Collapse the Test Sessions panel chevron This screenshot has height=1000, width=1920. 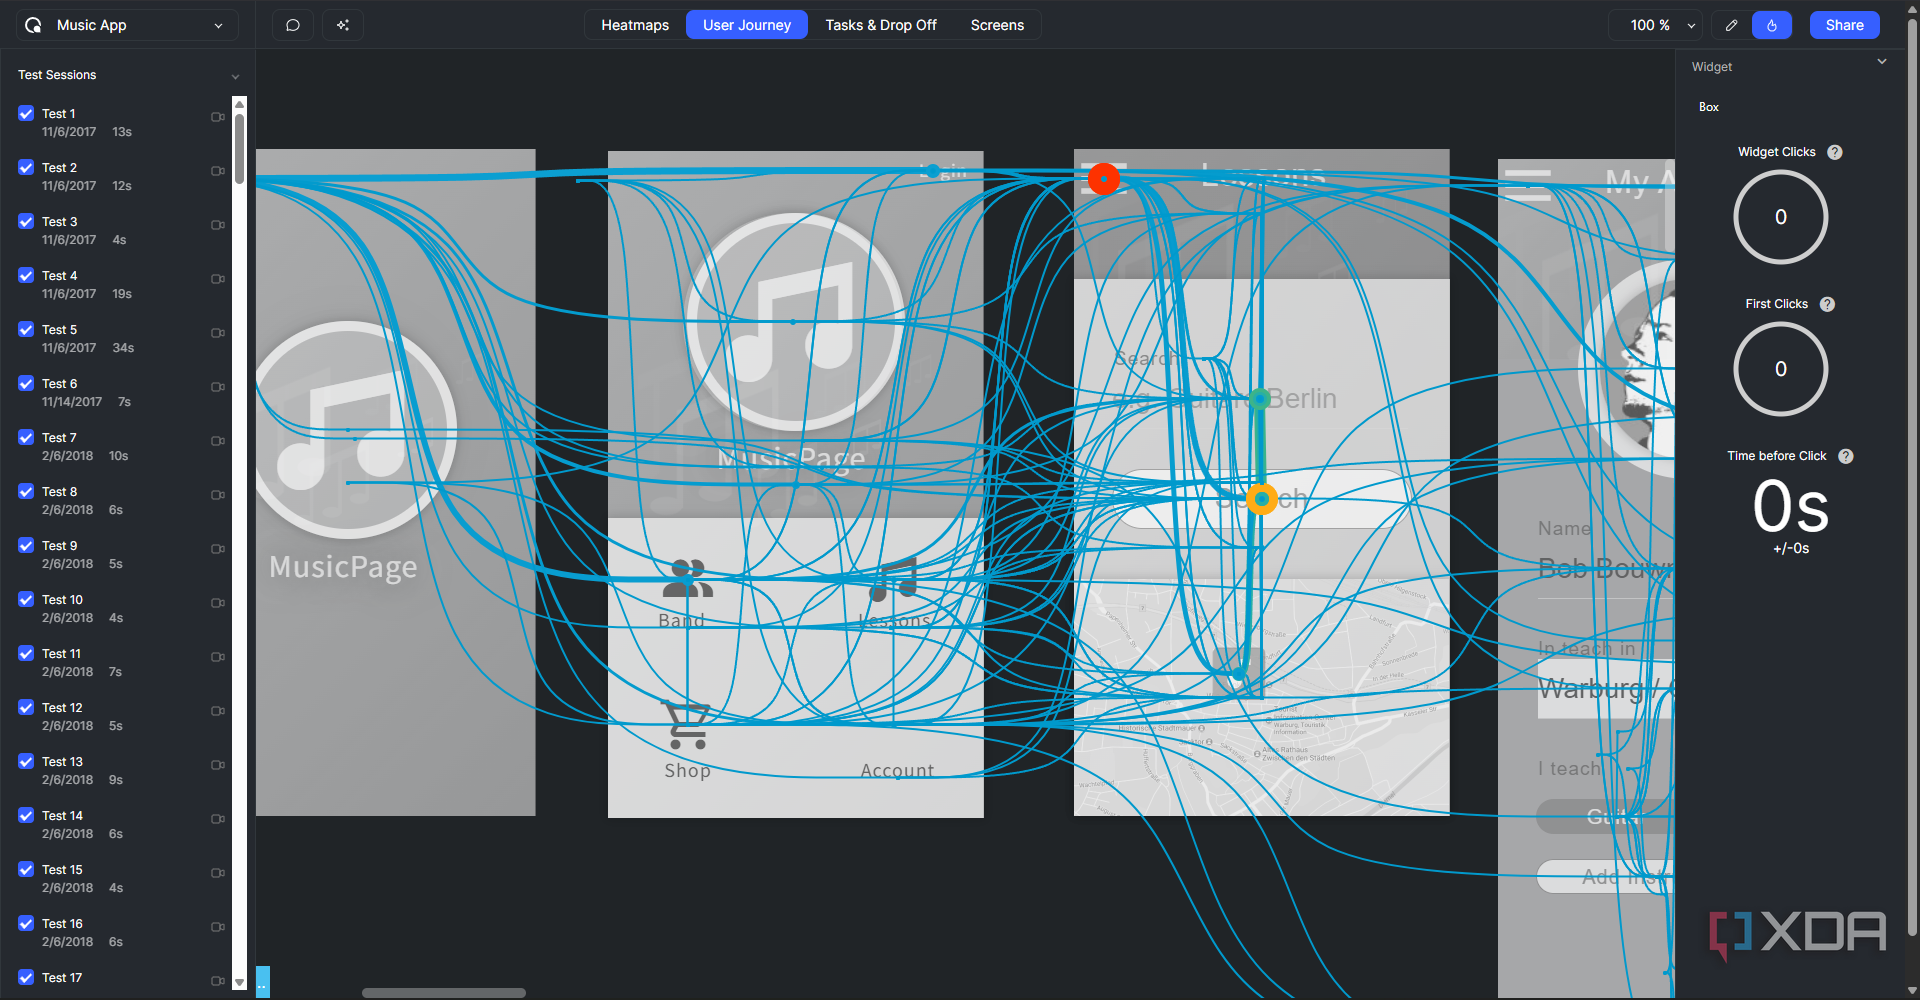[235, 76]
